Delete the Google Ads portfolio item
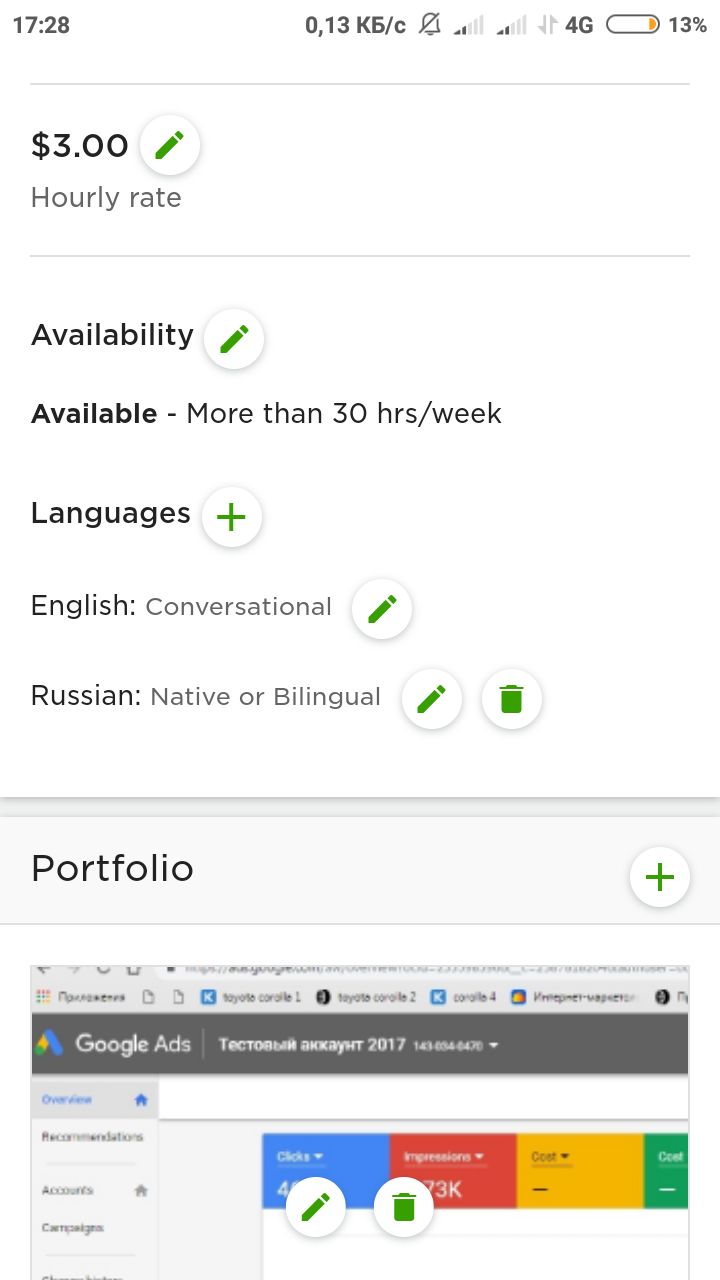 pyautogui.click(x=404, y=1207)
